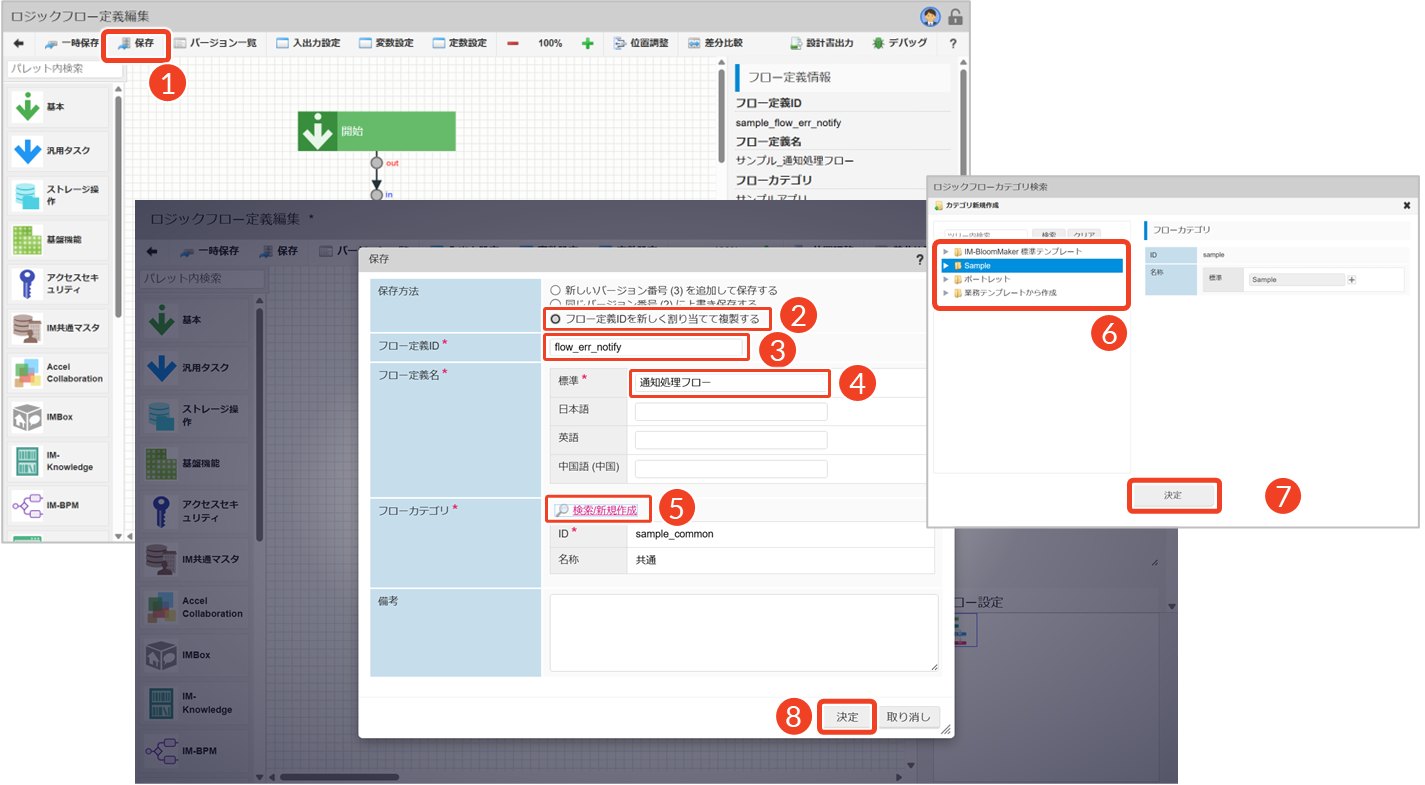1425x785 pixels.
Task: Expand the ポートレット category tree node
Action: tap(945, 280)
